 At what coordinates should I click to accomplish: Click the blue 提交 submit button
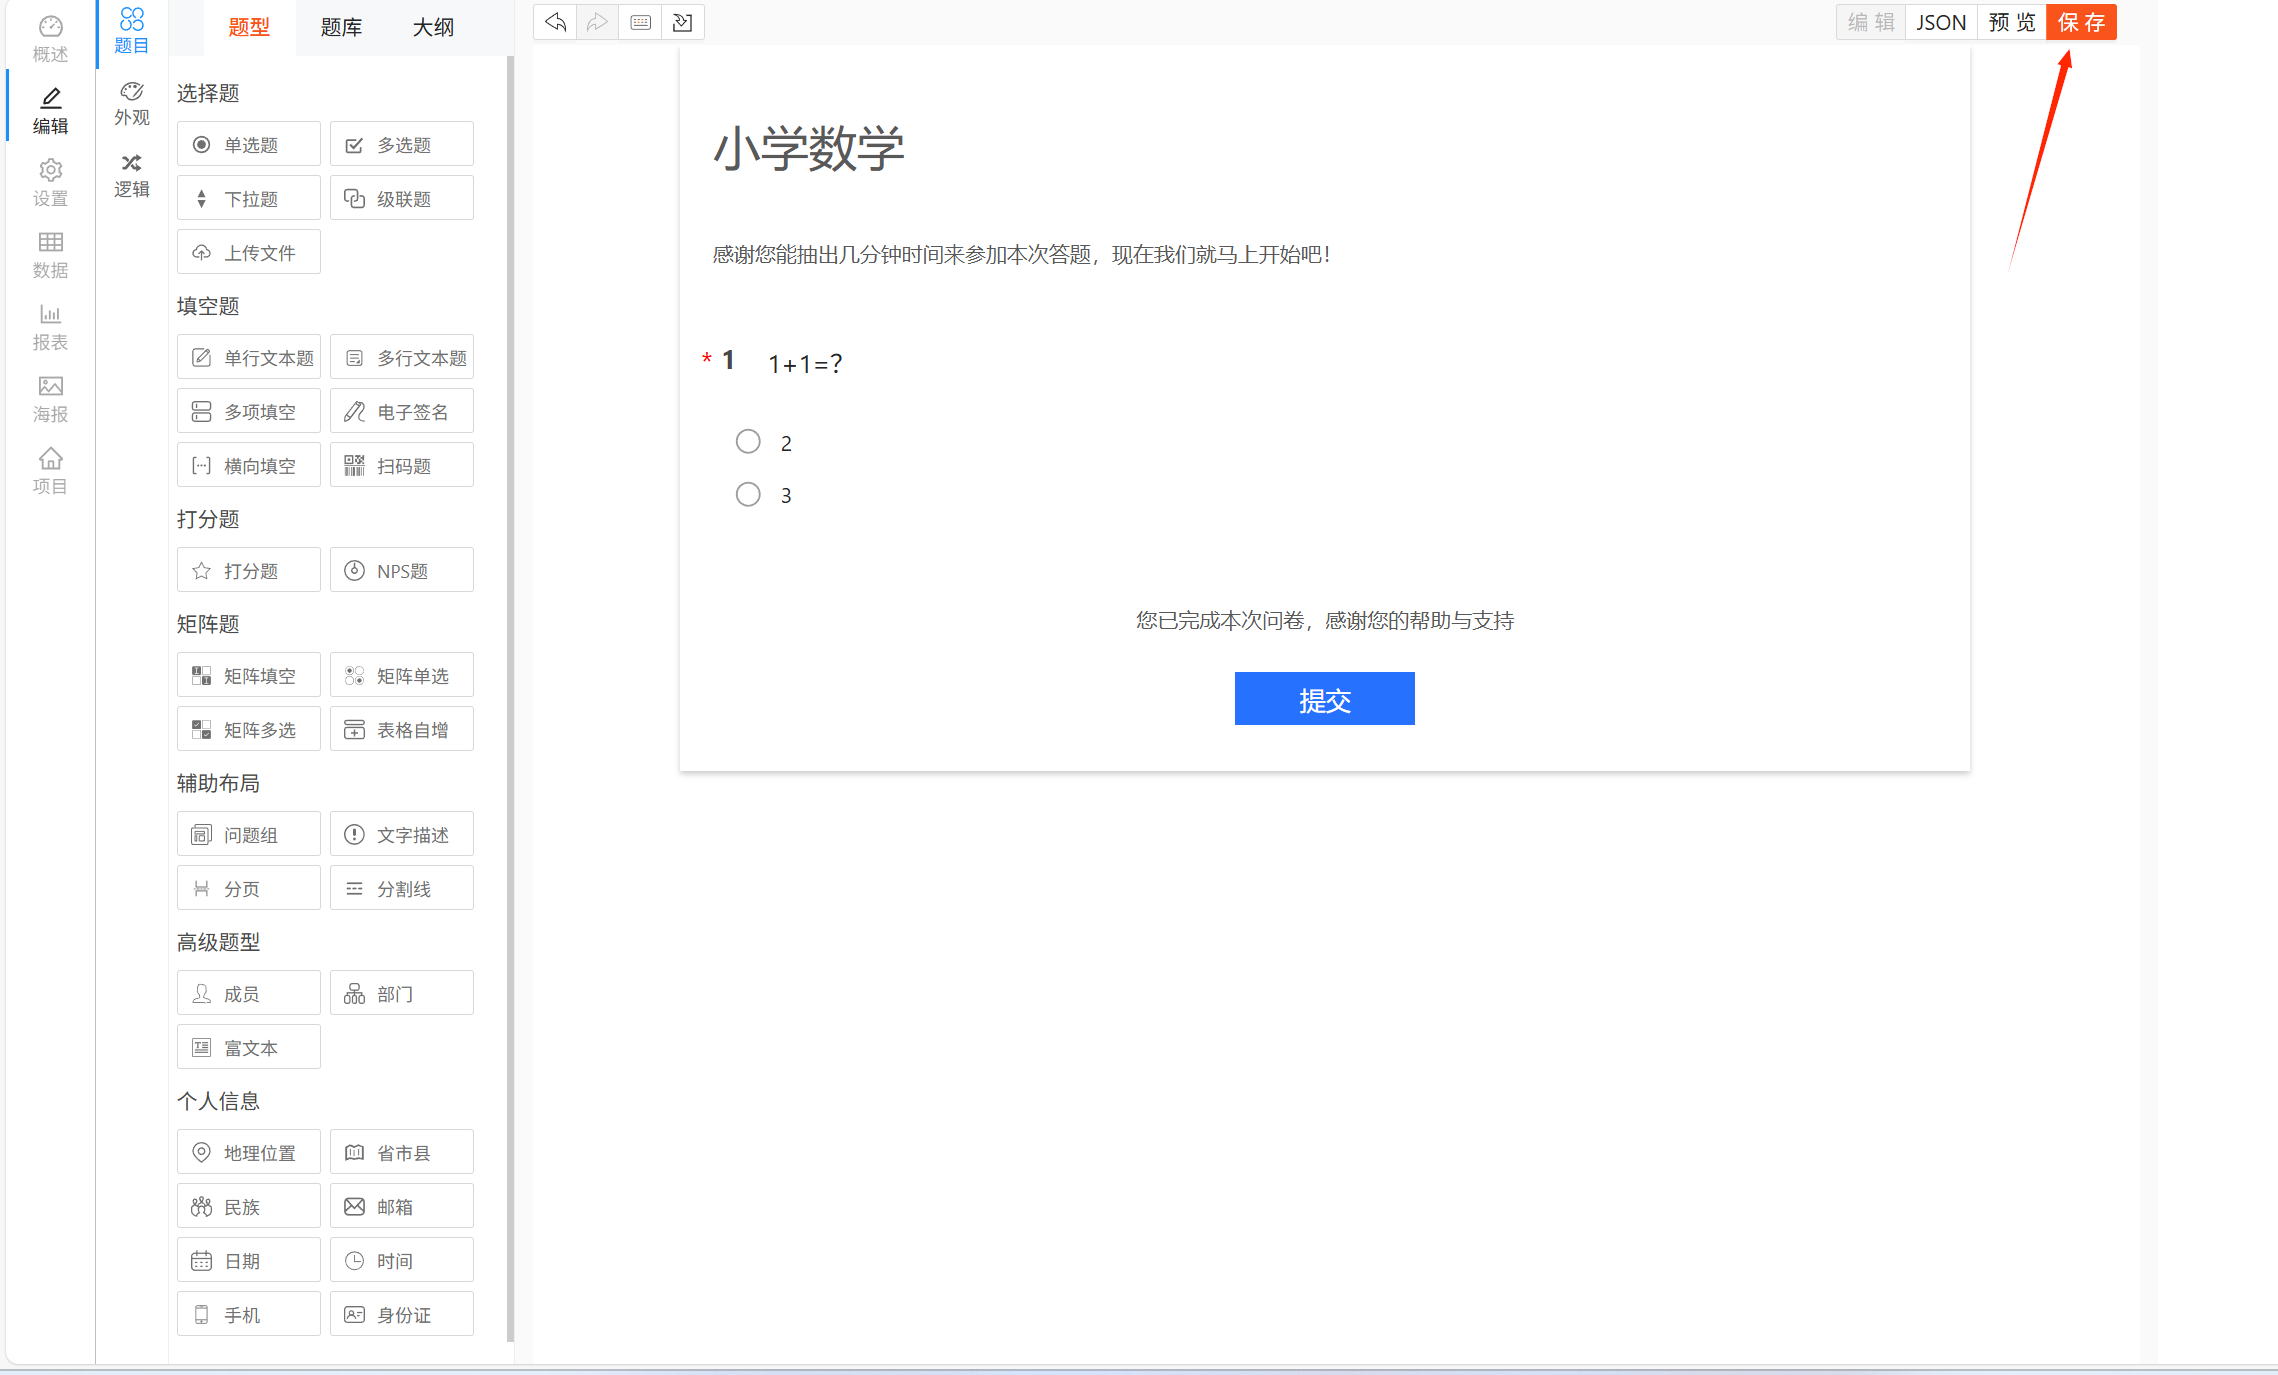tap(1324, 699)
